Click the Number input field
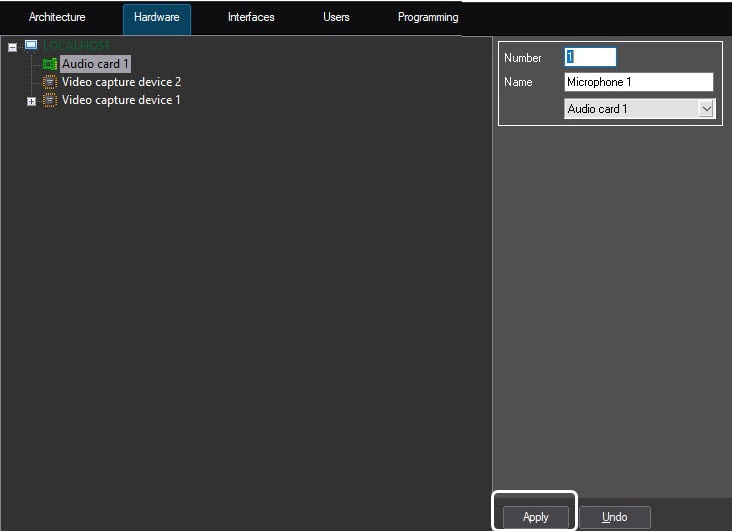 click(590, 58)
